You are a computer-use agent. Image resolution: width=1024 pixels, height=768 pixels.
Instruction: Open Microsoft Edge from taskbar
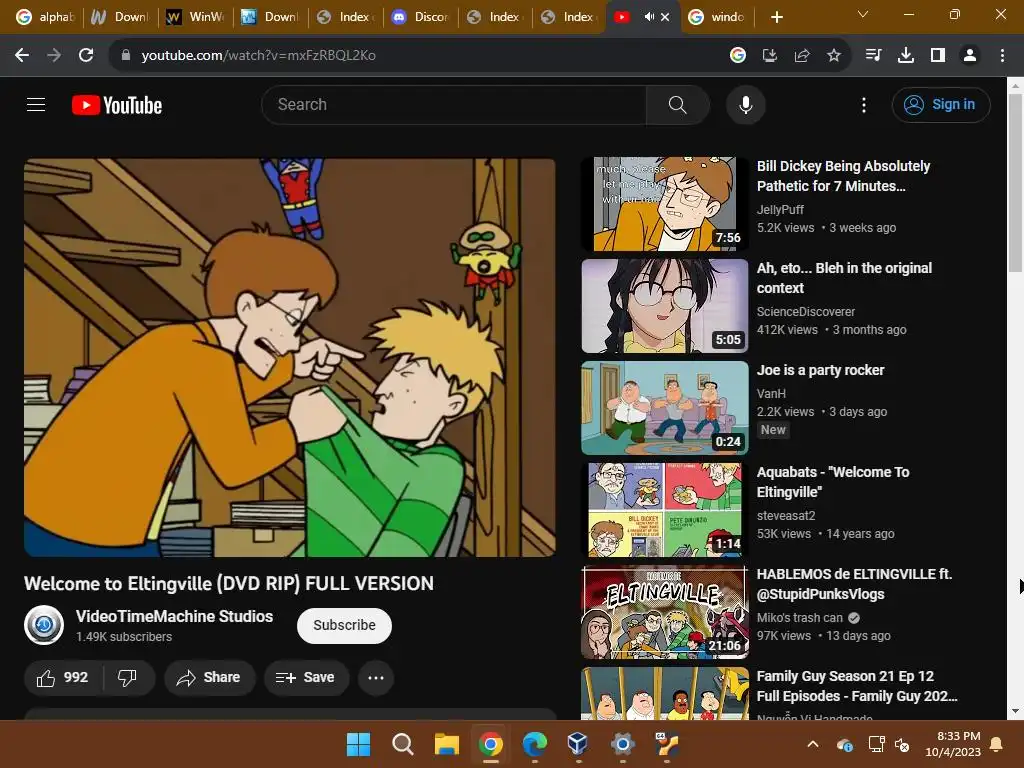tap(534, 744)
